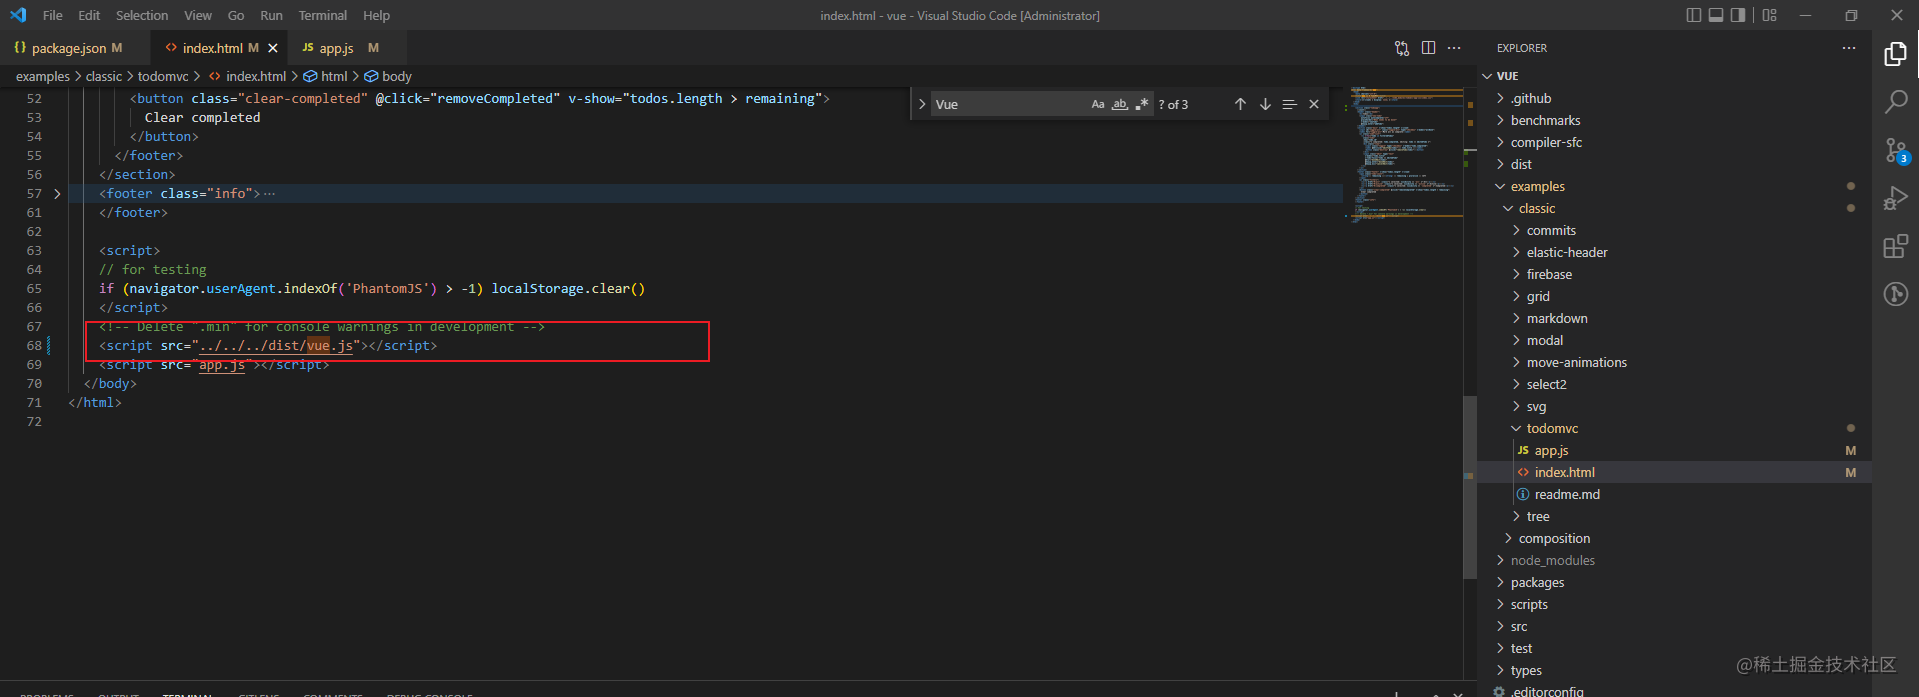Toggle Match Whole Word in the find box
Screen dimensions: 1919x697
(x=1120, y=104)
